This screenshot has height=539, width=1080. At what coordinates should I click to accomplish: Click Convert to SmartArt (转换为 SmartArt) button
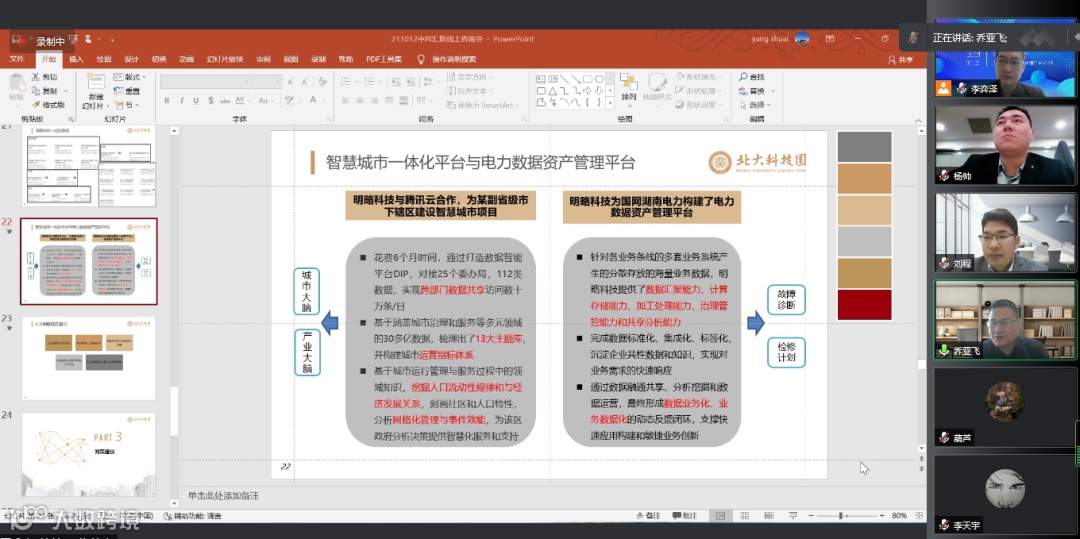(484, 105)
